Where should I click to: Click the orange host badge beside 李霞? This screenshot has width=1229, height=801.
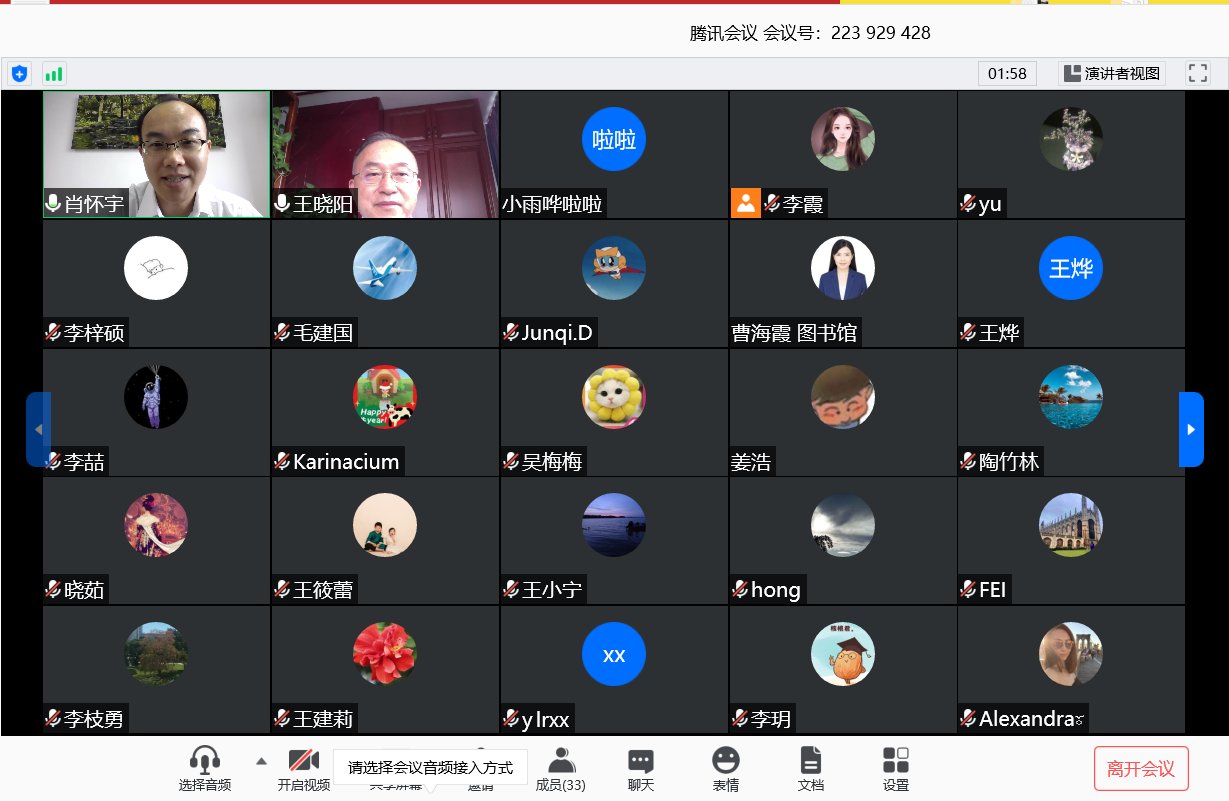(x=745, y=202)
